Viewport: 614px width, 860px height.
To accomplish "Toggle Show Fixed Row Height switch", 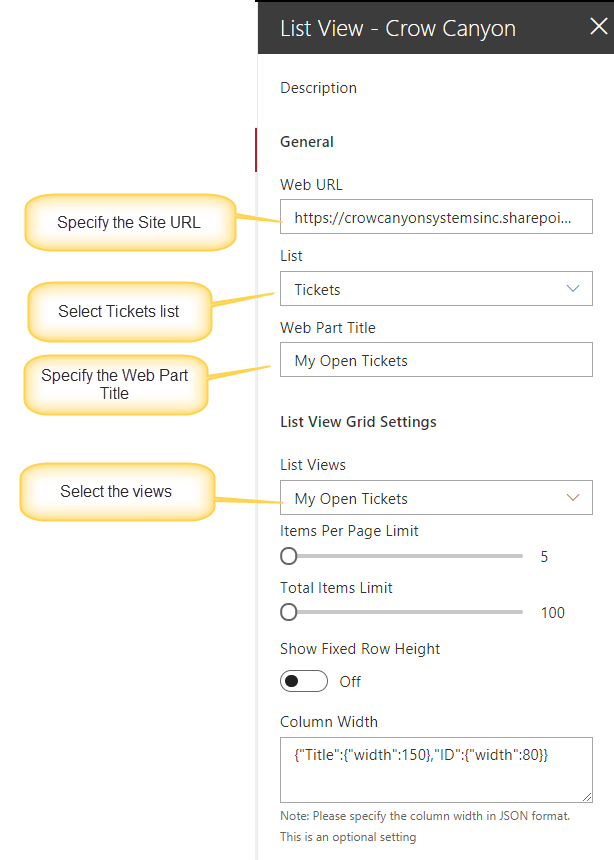I will tap(304, 681).
